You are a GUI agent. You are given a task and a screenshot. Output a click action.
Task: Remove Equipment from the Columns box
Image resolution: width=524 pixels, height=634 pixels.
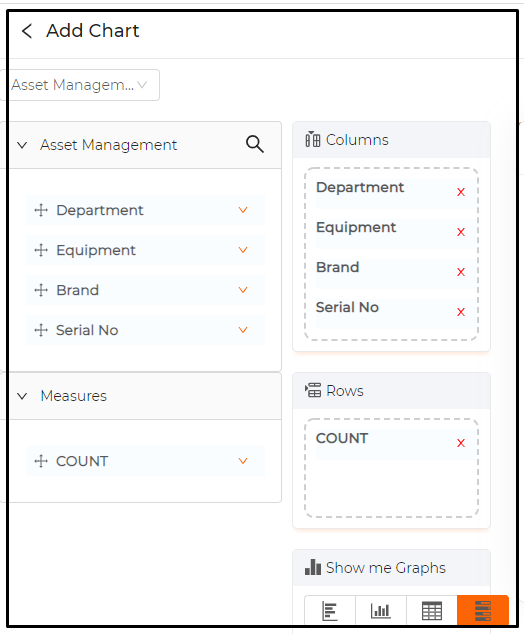pyautogui.click(x=461, y=232)
